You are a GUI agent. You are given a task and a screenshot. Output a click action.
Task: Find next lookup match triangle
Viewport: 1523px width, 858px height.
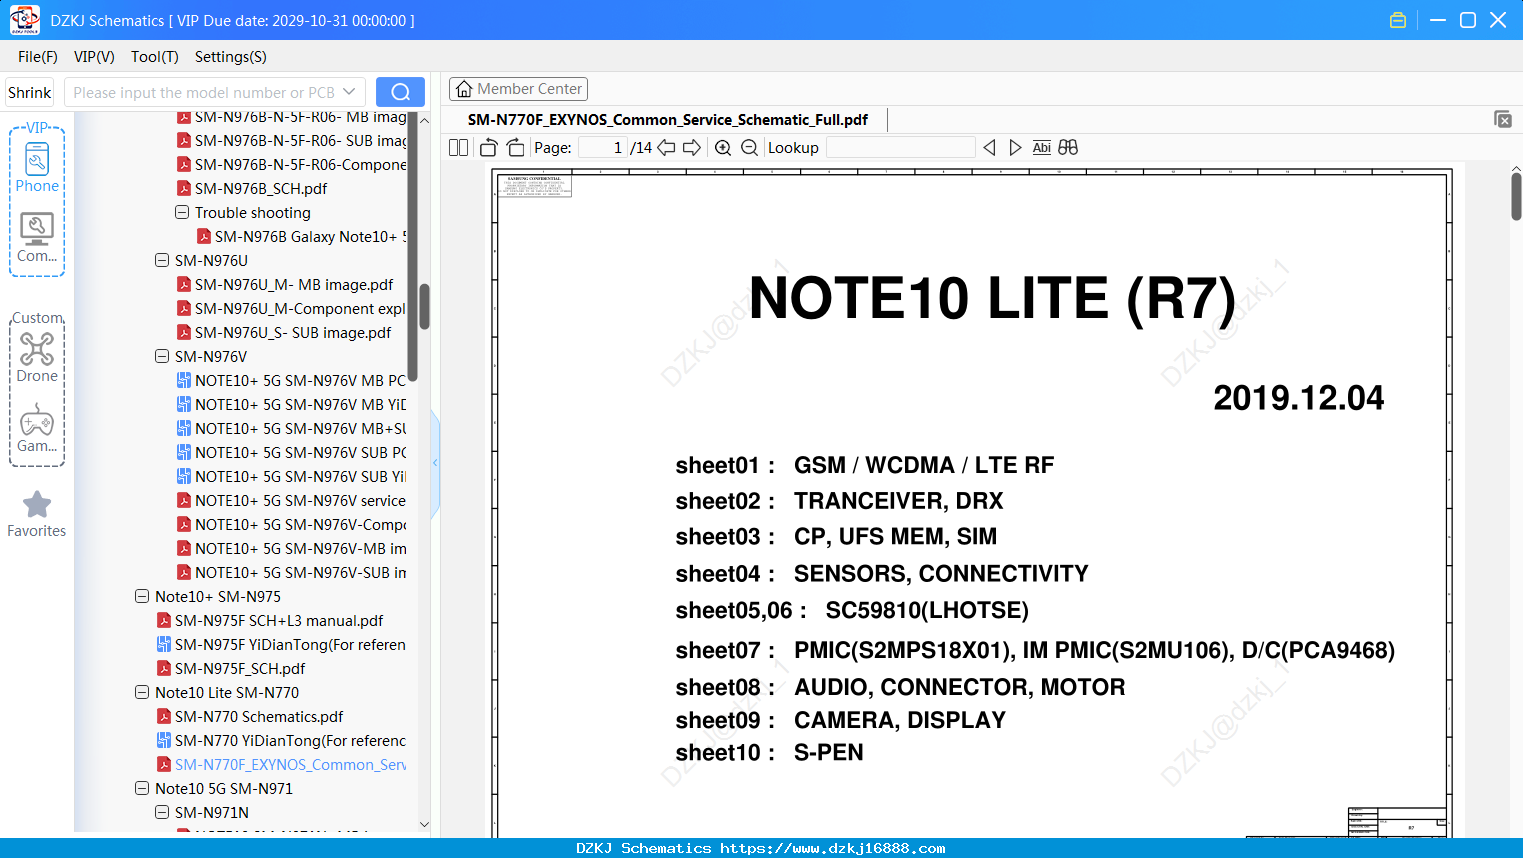1015,148
